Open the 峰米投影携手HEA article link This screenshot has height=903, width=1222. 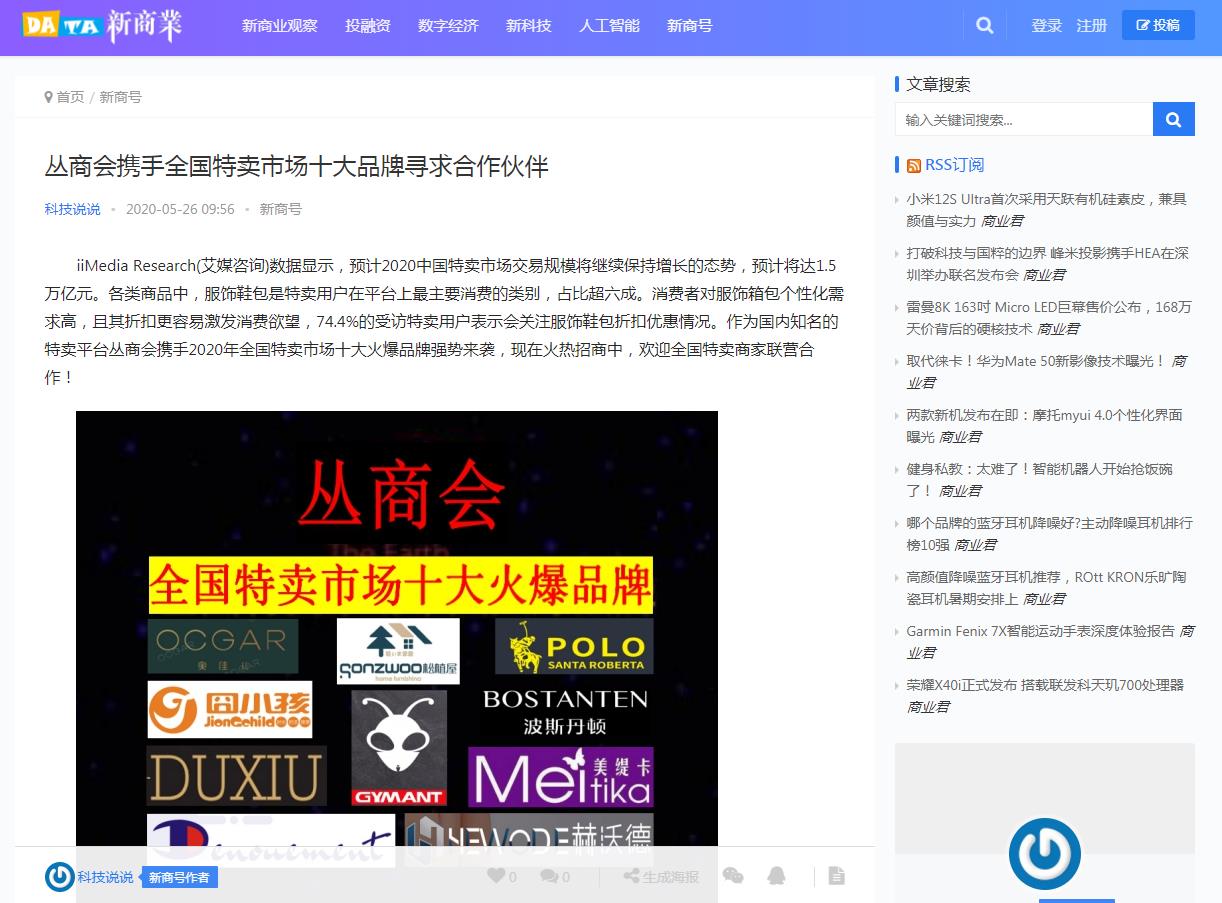click(1047, 264)
